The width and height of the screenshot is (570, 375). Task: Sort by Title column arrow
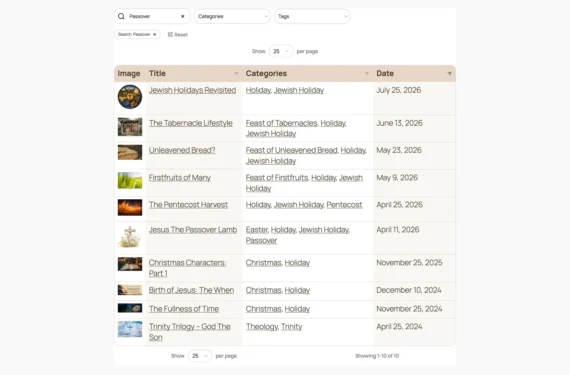[237, 74]
